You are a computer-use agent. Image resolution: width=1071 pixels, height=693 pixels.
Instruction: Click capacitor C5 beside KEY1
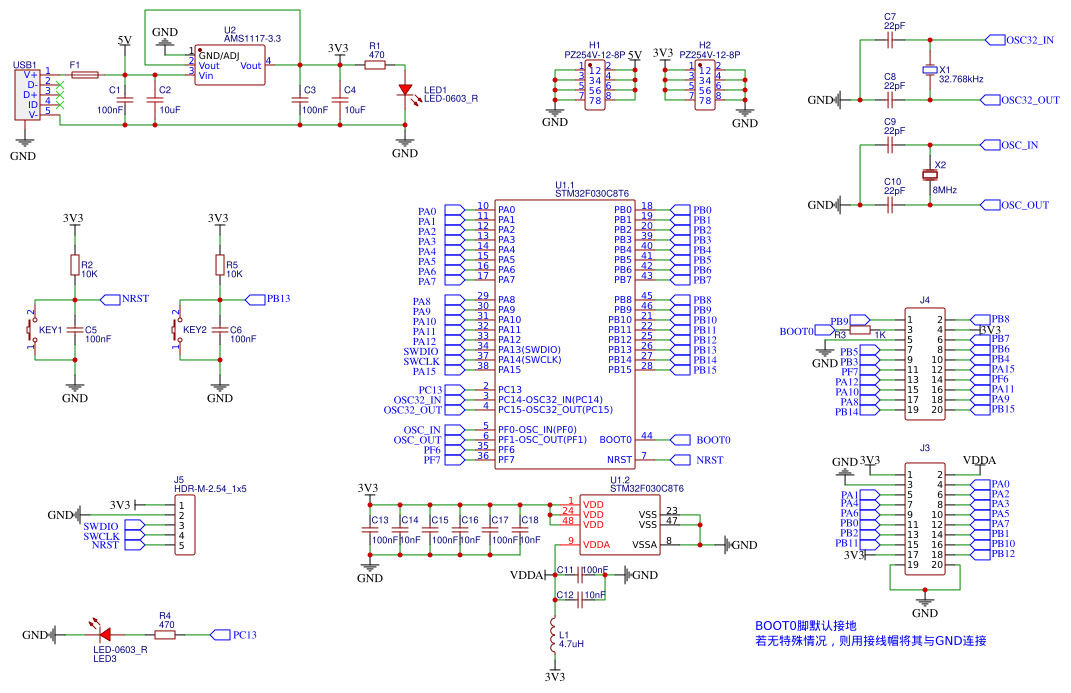pyautogui.click(x=75, y=330)
